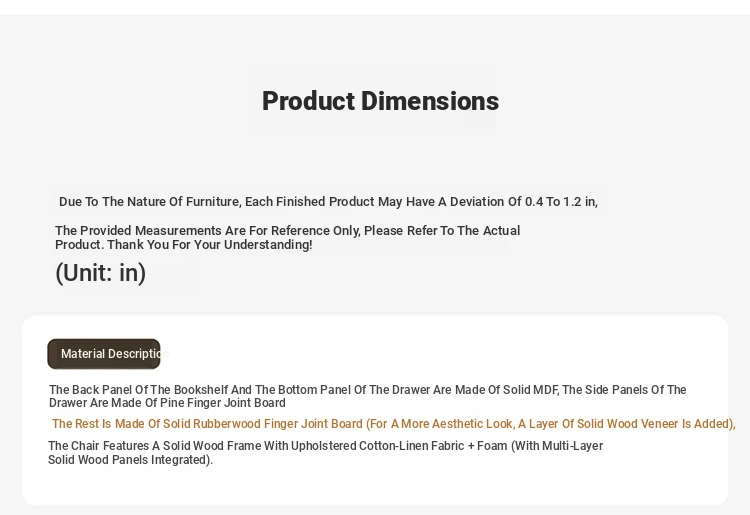750x515 pixels.
Task: Click the bookshelf back panel description line
Action: (x=367, y=390)
